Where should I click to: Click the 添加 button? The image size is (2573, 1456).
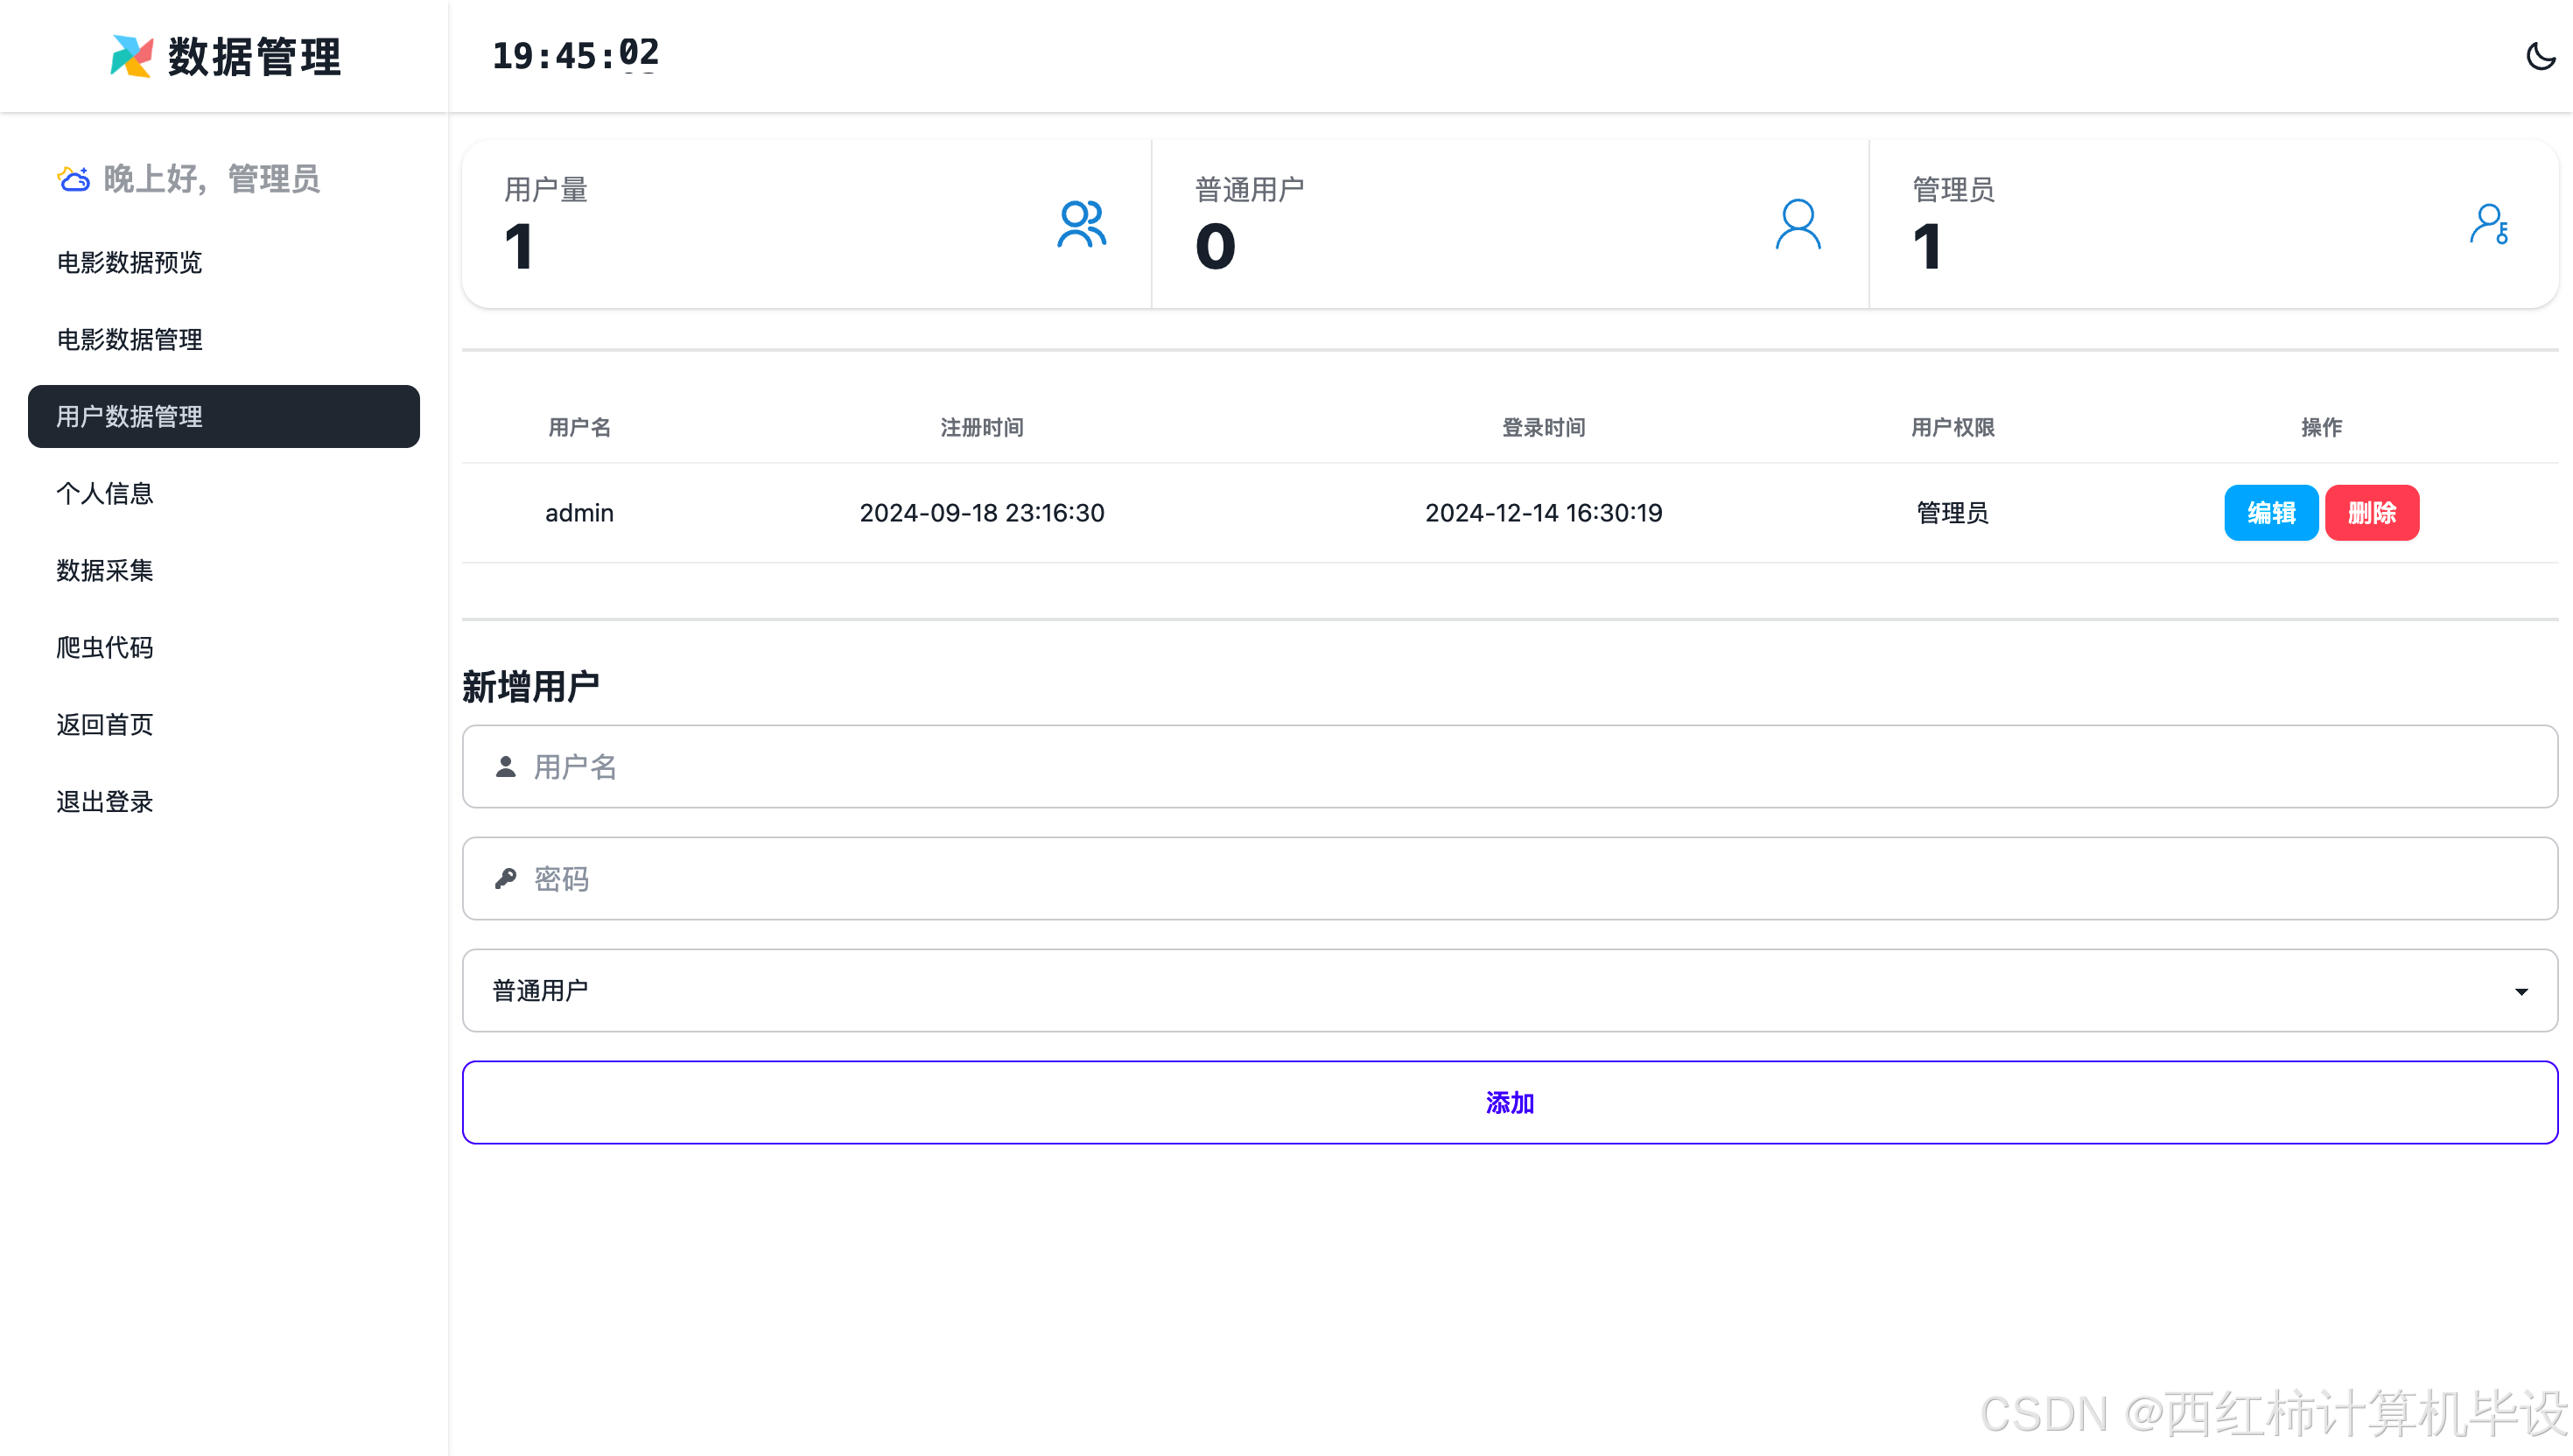[1509, 1102]
